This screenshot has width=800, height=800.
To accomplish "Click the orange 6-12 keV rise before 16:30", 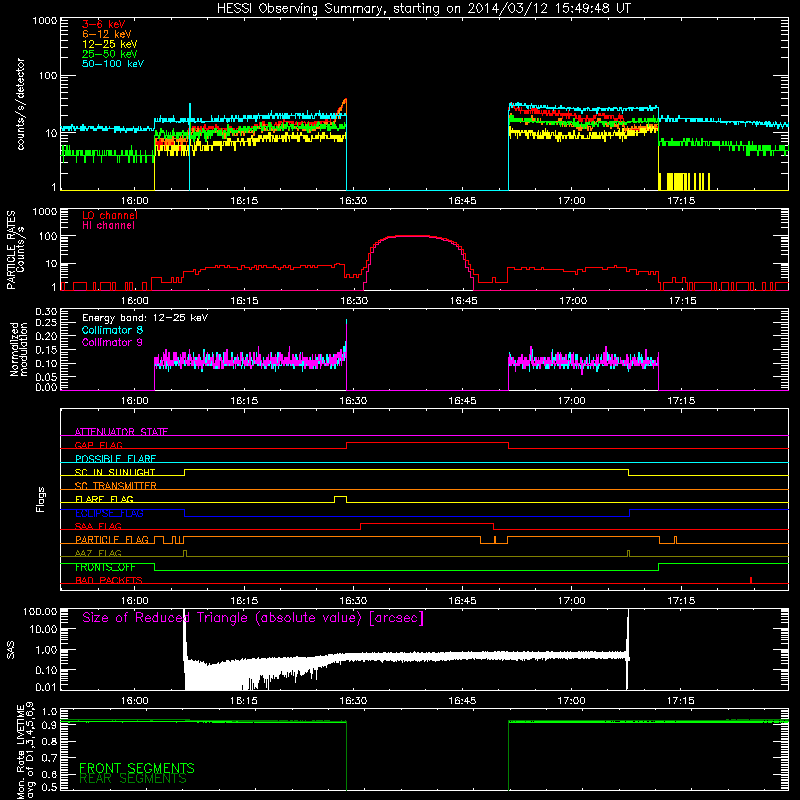I will coord(342,106).
